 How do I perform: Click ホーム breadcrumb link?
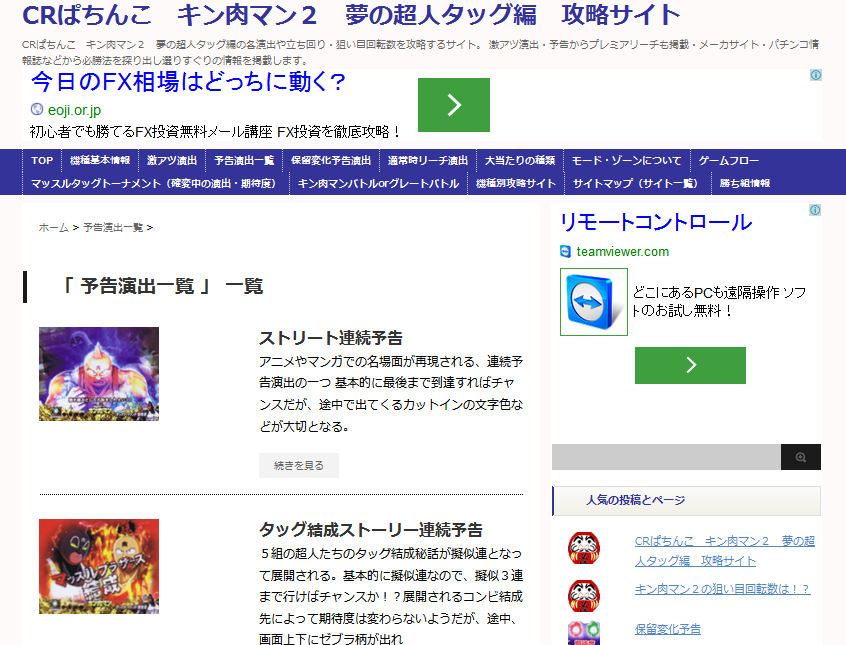[53, 228]
